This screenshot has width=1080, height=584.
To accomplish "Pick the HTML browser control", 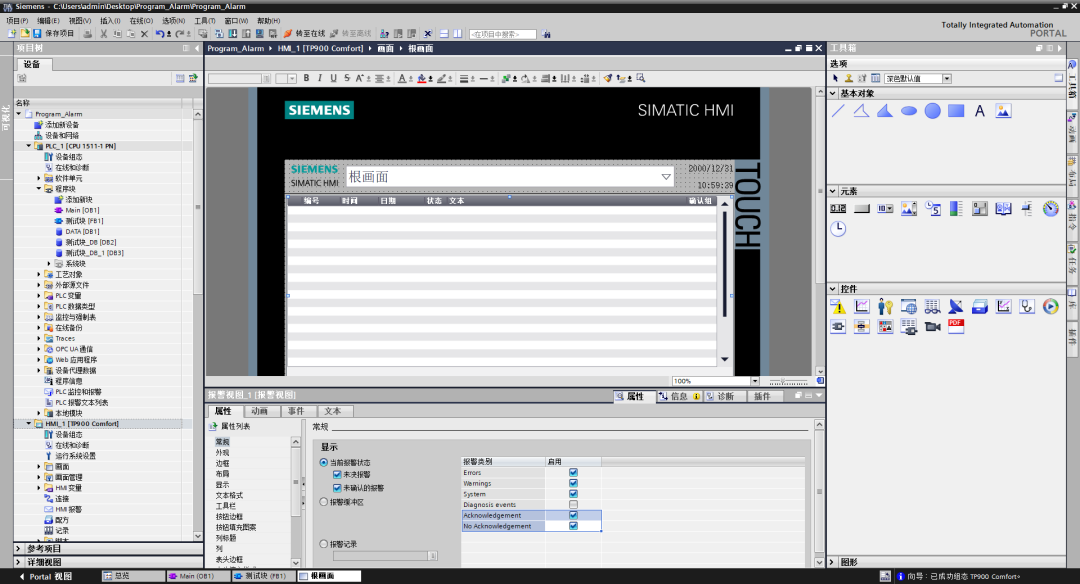I will [x=909, y=306].
